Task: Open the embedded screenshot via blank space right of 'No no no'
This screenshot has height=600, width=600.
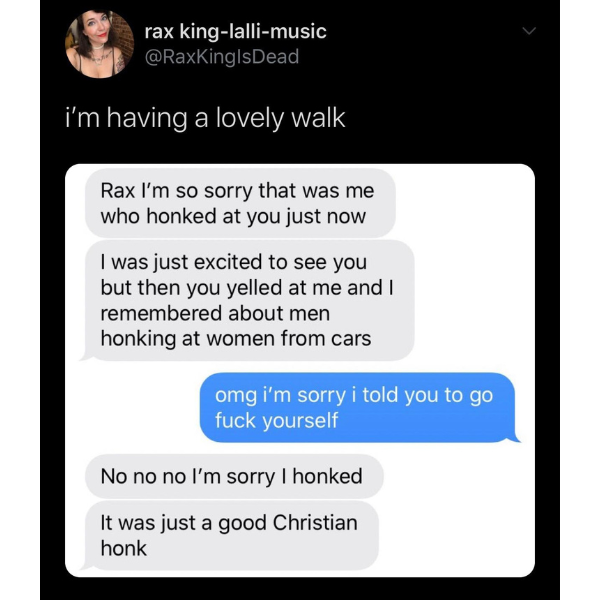Action: pos(457,476)
